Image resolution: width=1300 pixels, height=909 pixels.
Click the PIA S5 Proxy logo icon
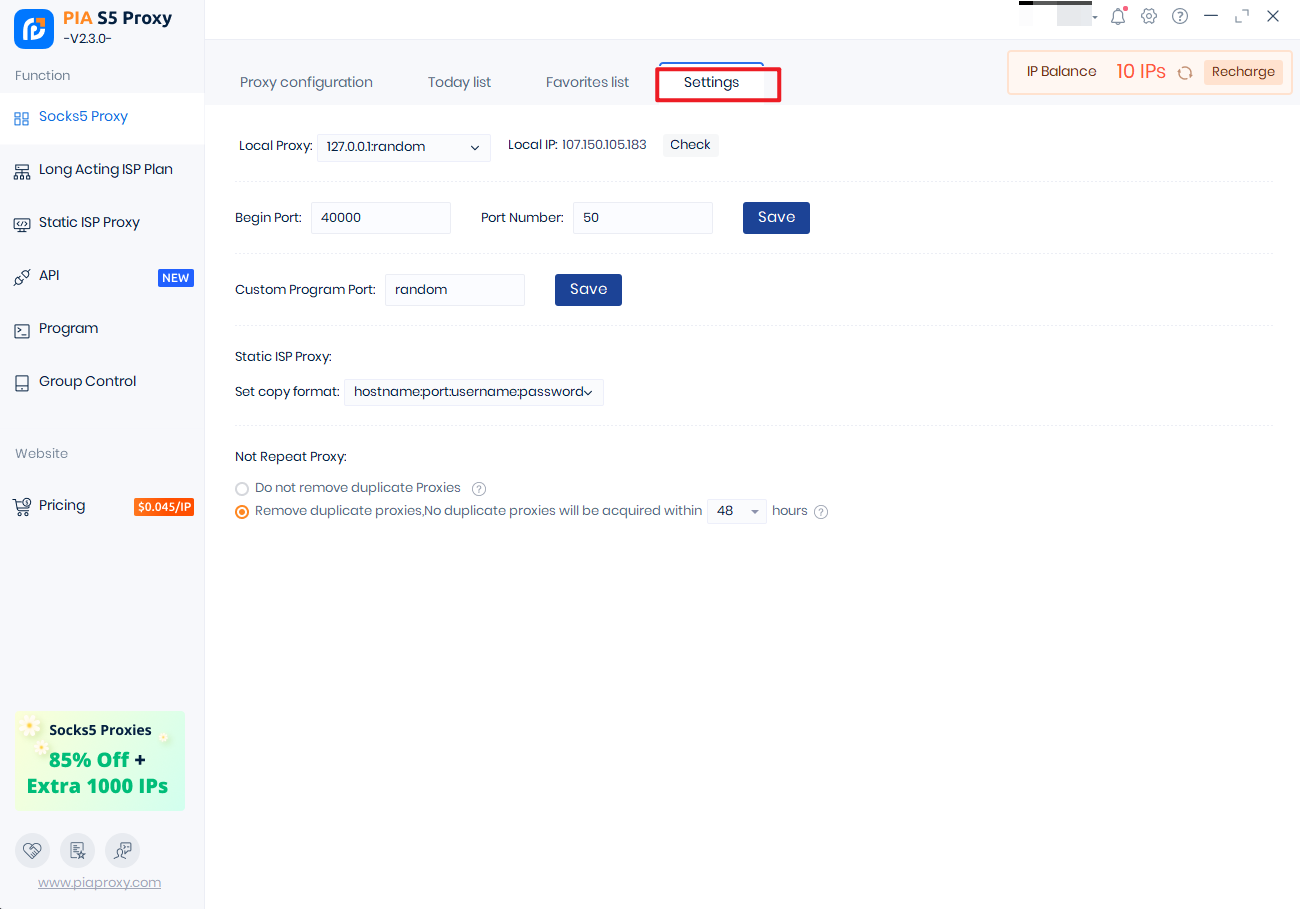point(34,29)
